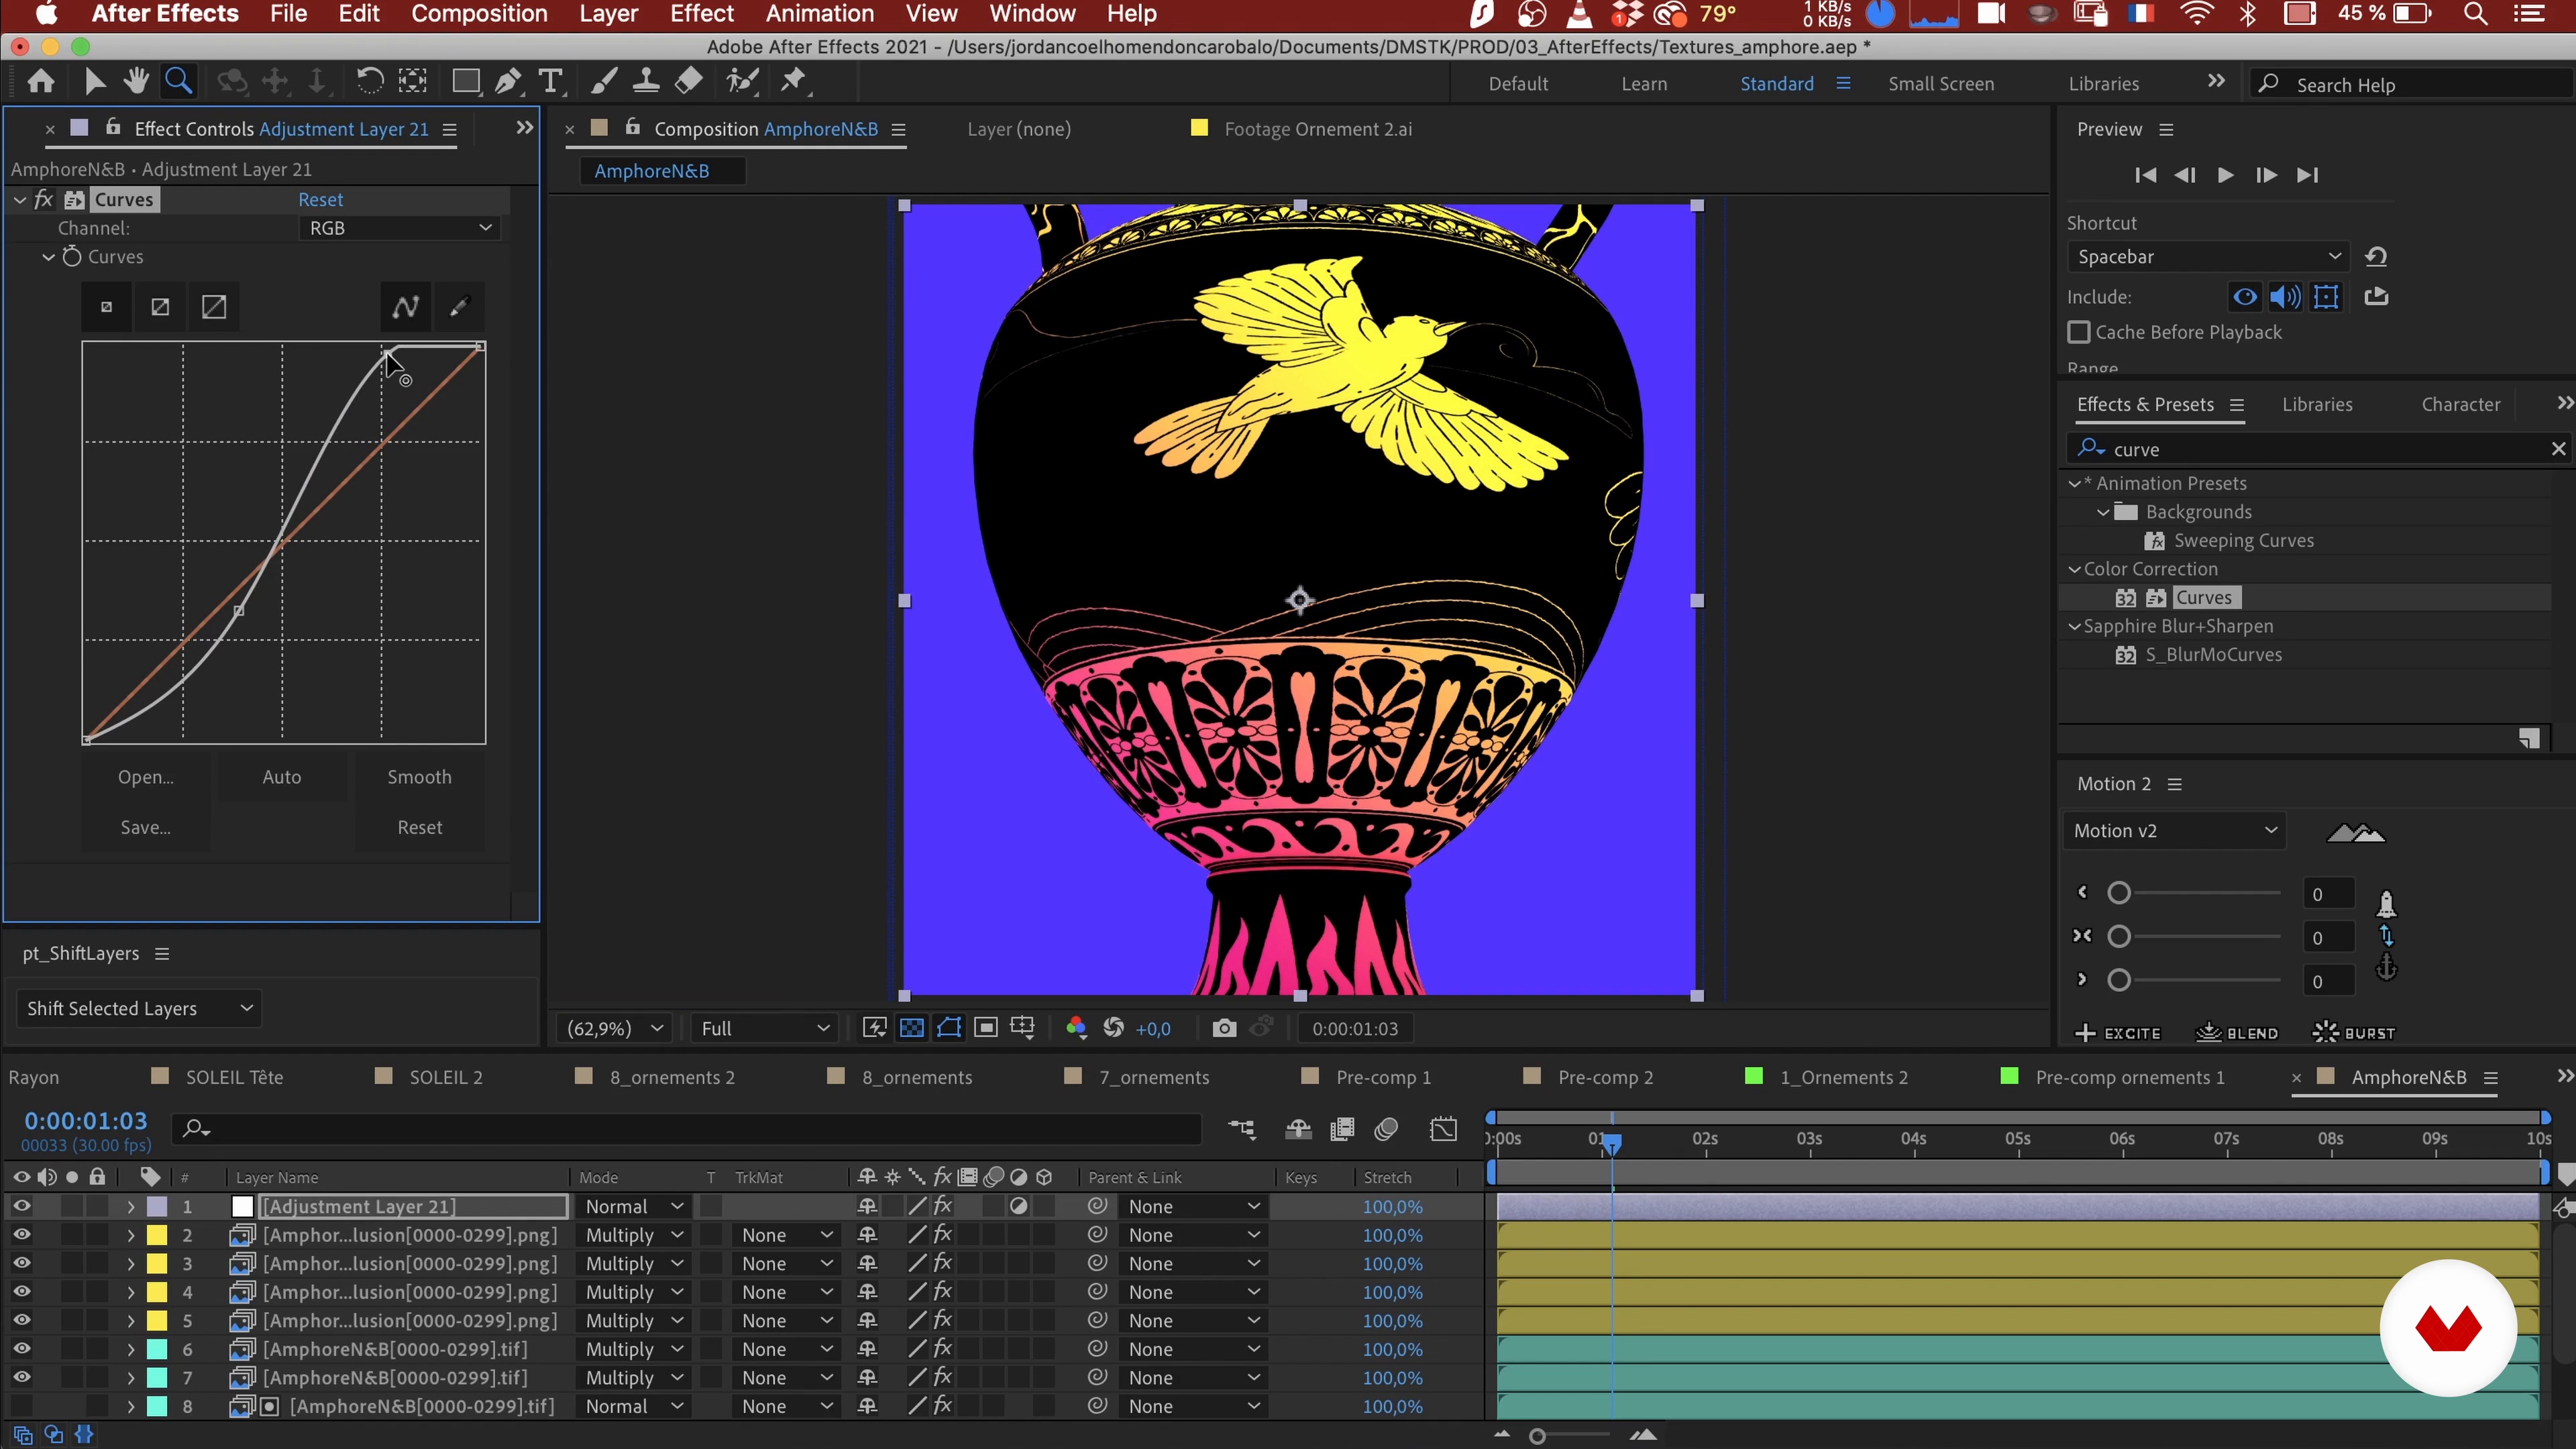The width and height of the screenshot is (2576, 1449).
Task: Toggle visibility of layer 6 eye icon
Action: (21, 1349)
